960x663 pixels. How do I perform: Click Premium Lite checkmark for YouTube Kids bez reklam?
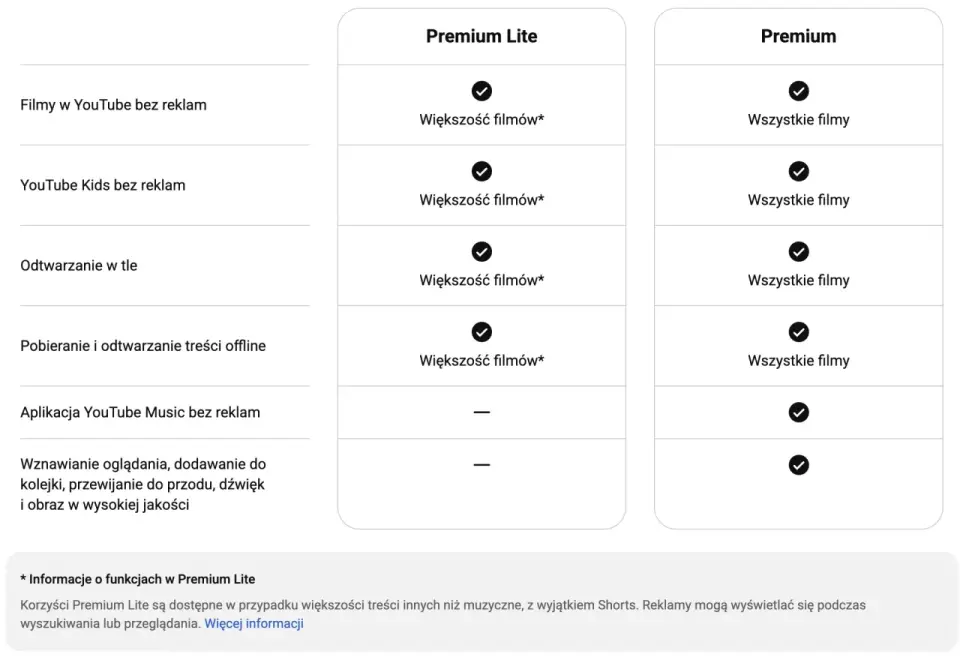tap(481, 171)
